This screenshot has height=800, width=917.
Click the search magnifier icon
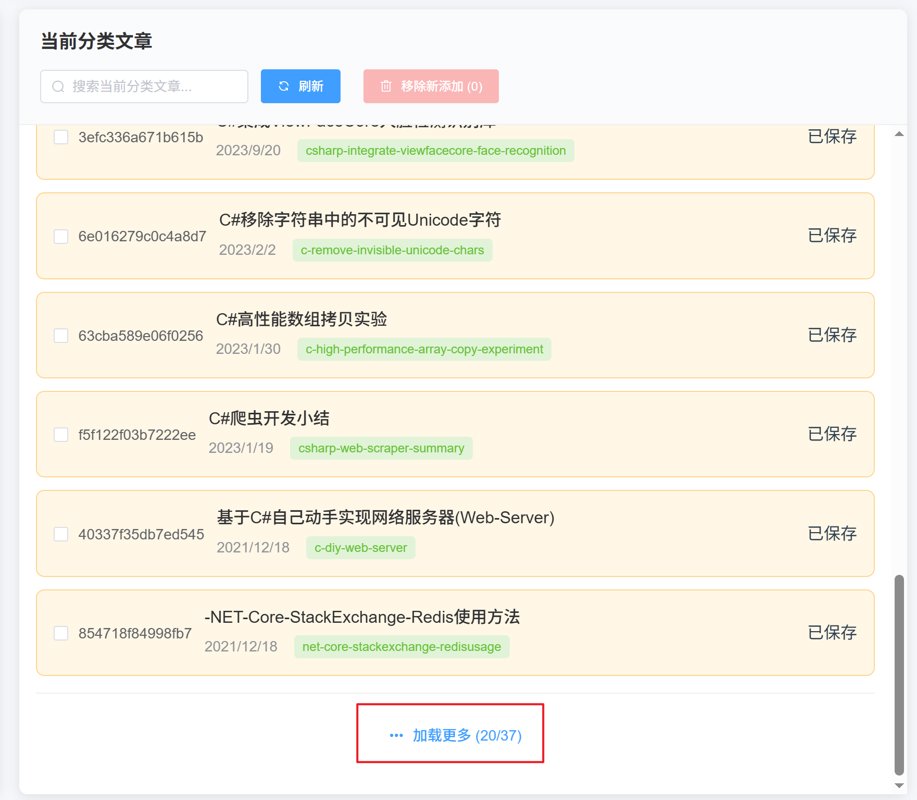coord(59,87)
